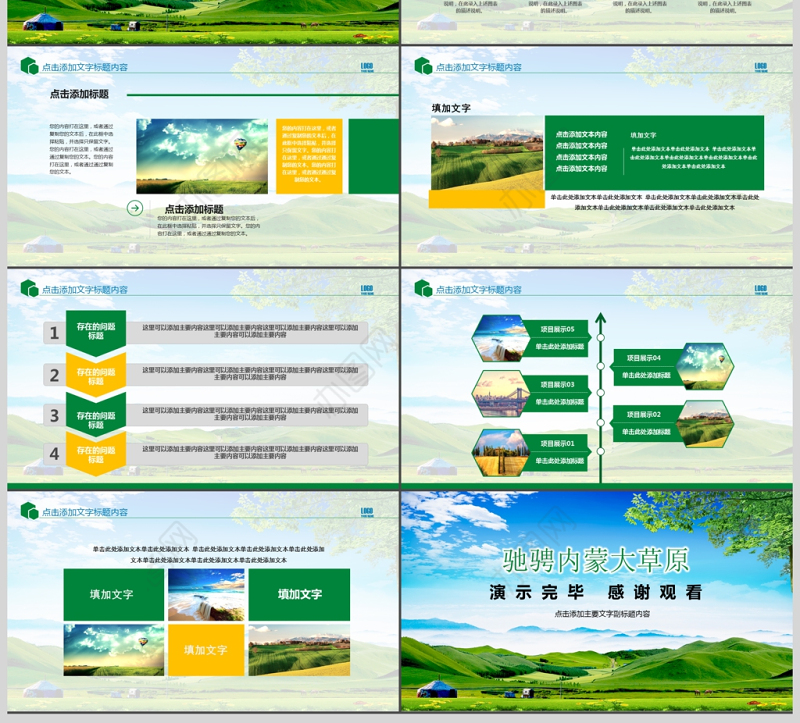The height and width of the screenshot is (723, 800).
Task: Click the green 填加文字 tile at grid top left
Action: click(111, 594)
